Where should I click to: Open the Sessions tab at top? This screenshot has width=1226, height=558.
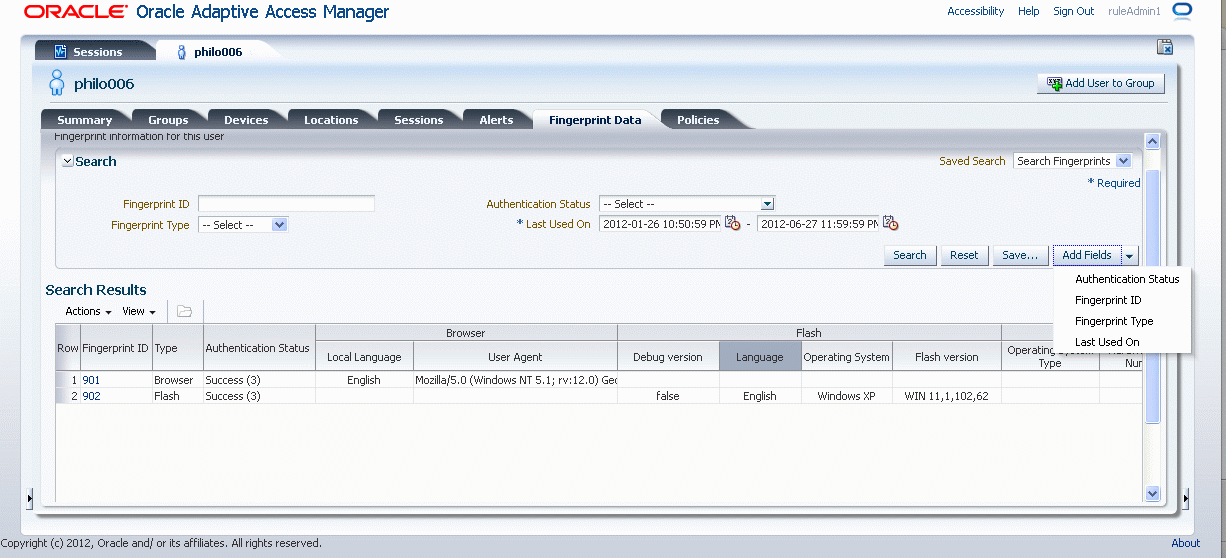click(95, 52)
